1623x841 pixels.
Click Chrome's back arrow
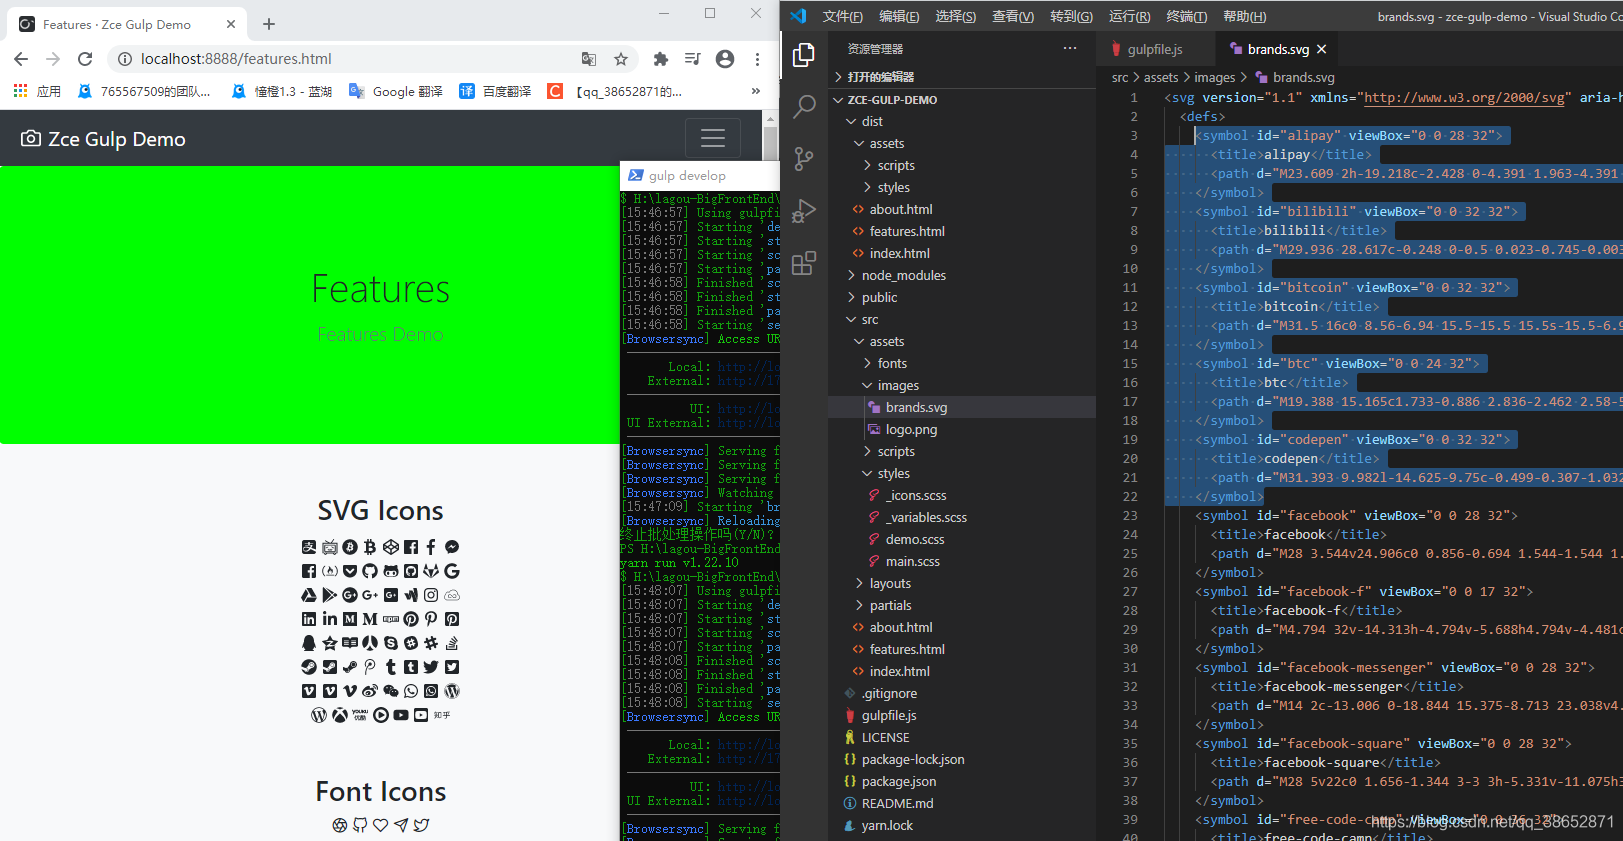point(22,59)
